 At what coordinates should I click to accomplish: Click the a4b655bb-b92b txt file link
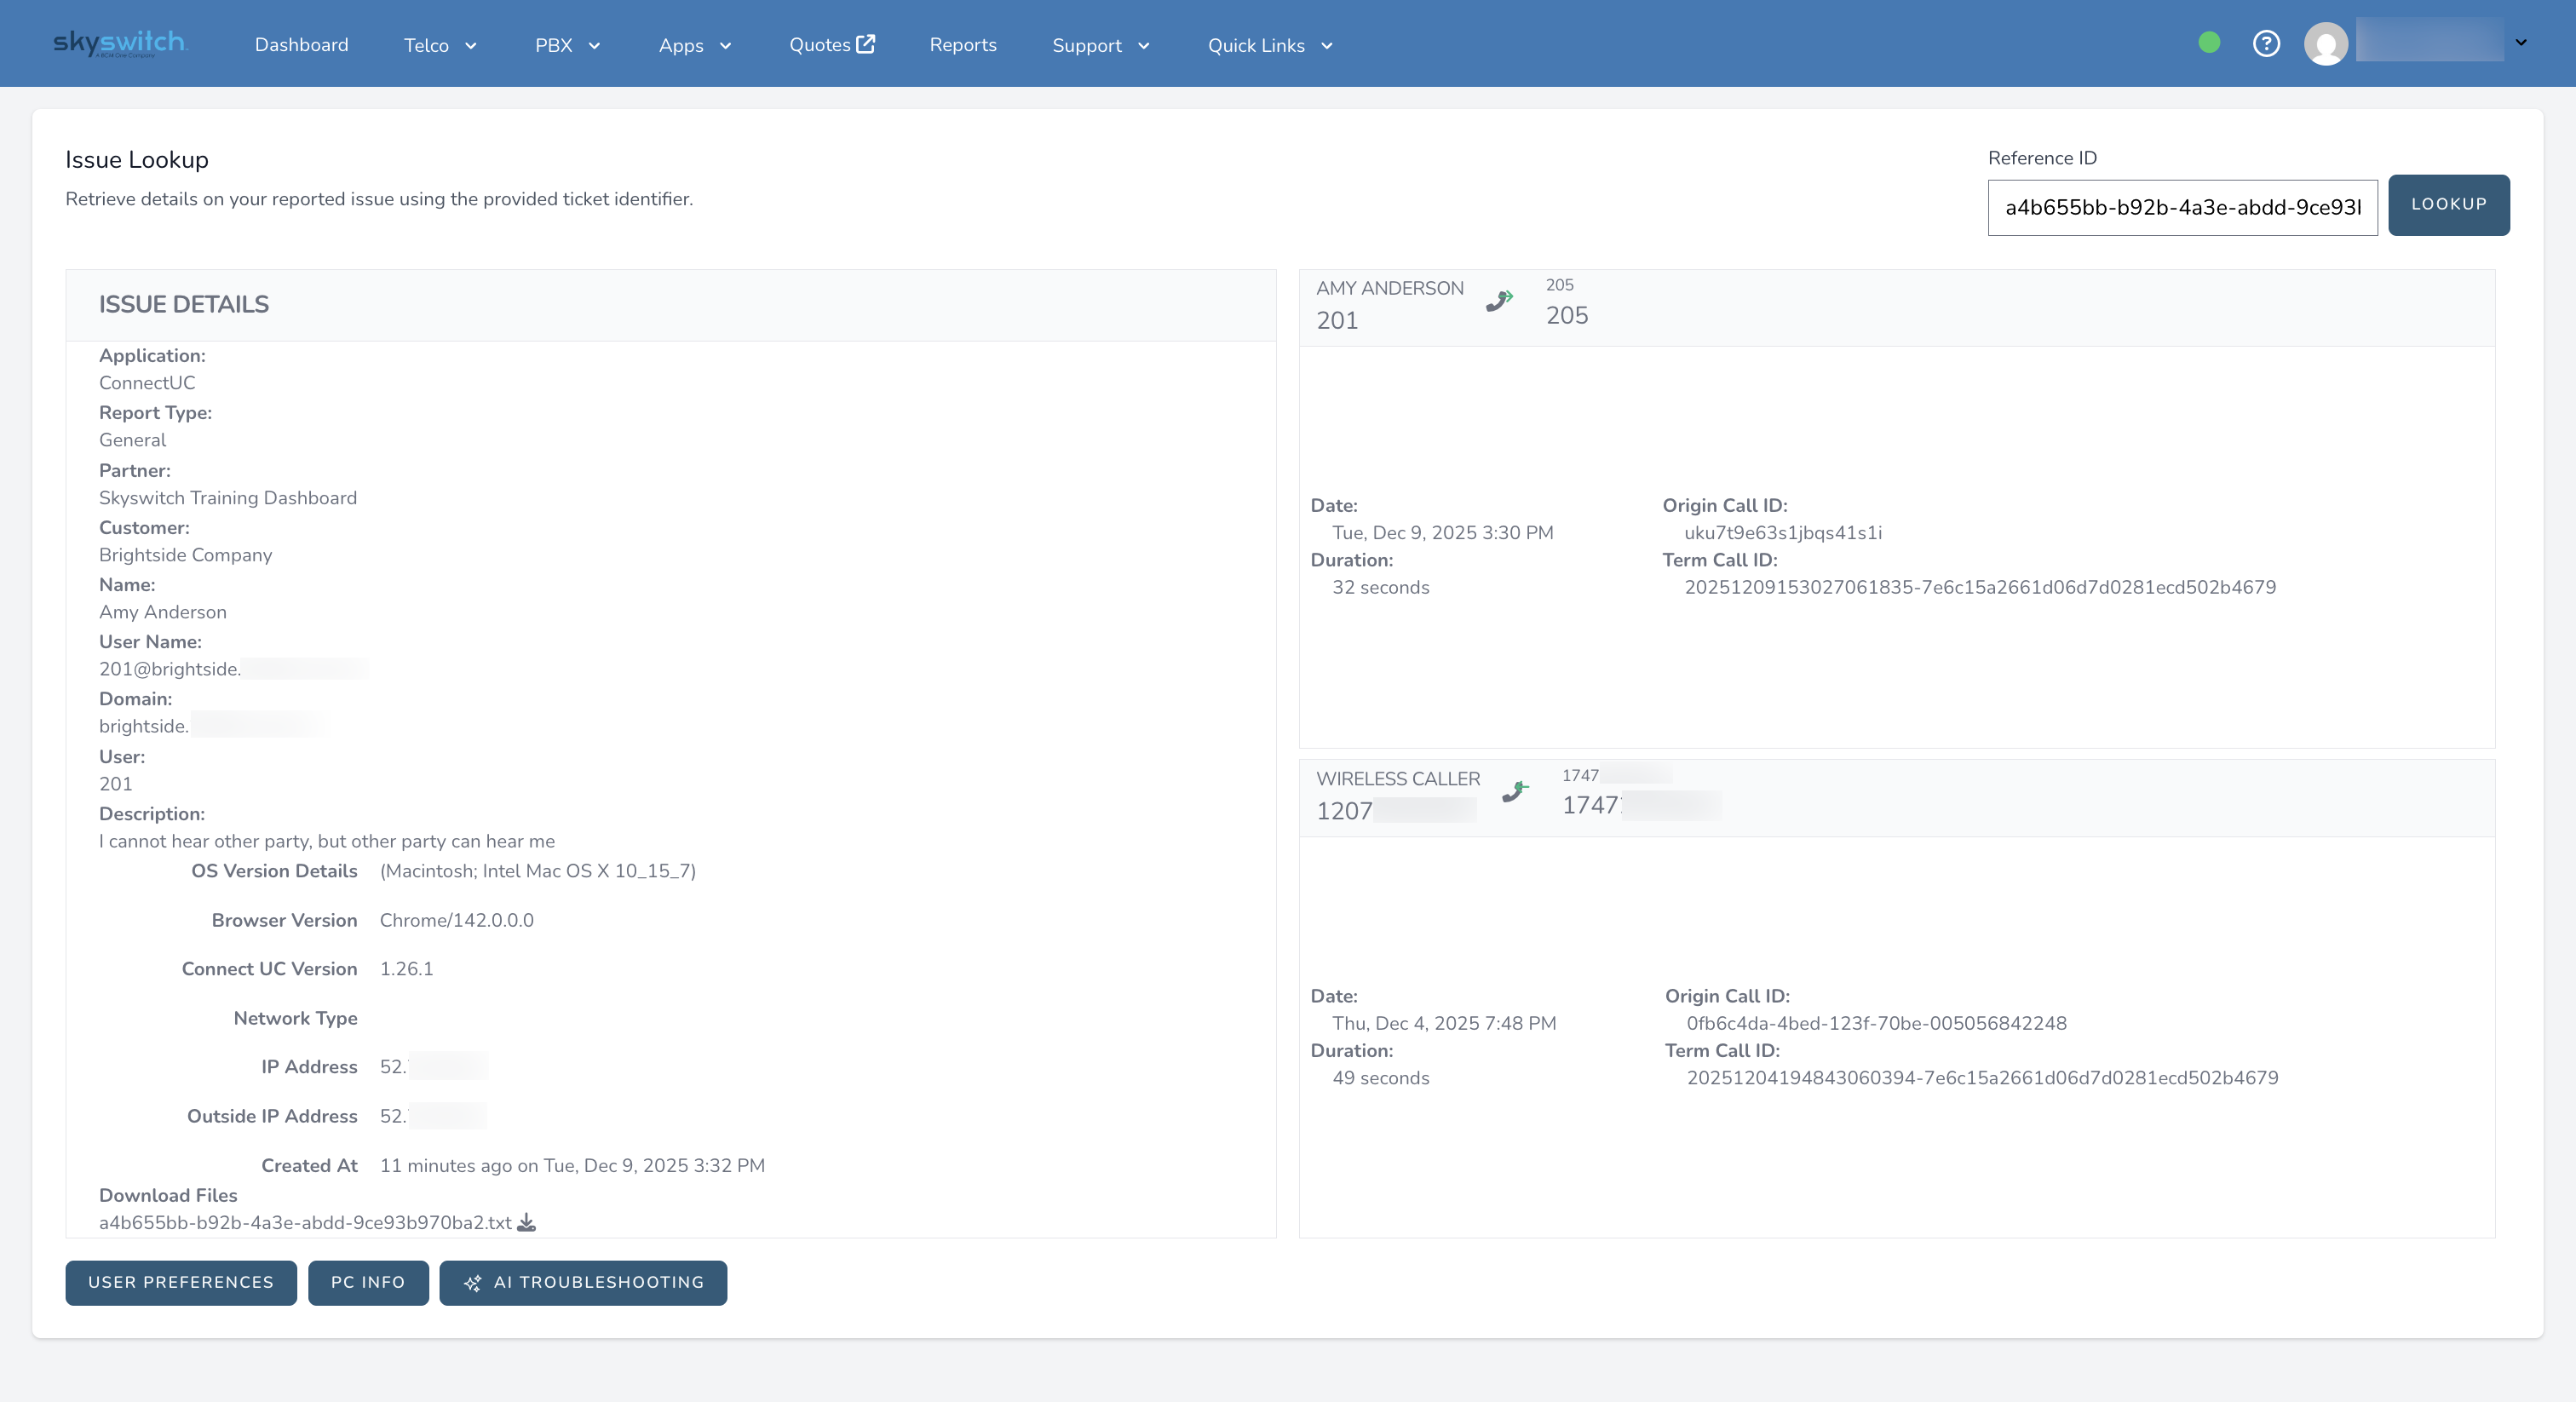tap(305, 1222)
